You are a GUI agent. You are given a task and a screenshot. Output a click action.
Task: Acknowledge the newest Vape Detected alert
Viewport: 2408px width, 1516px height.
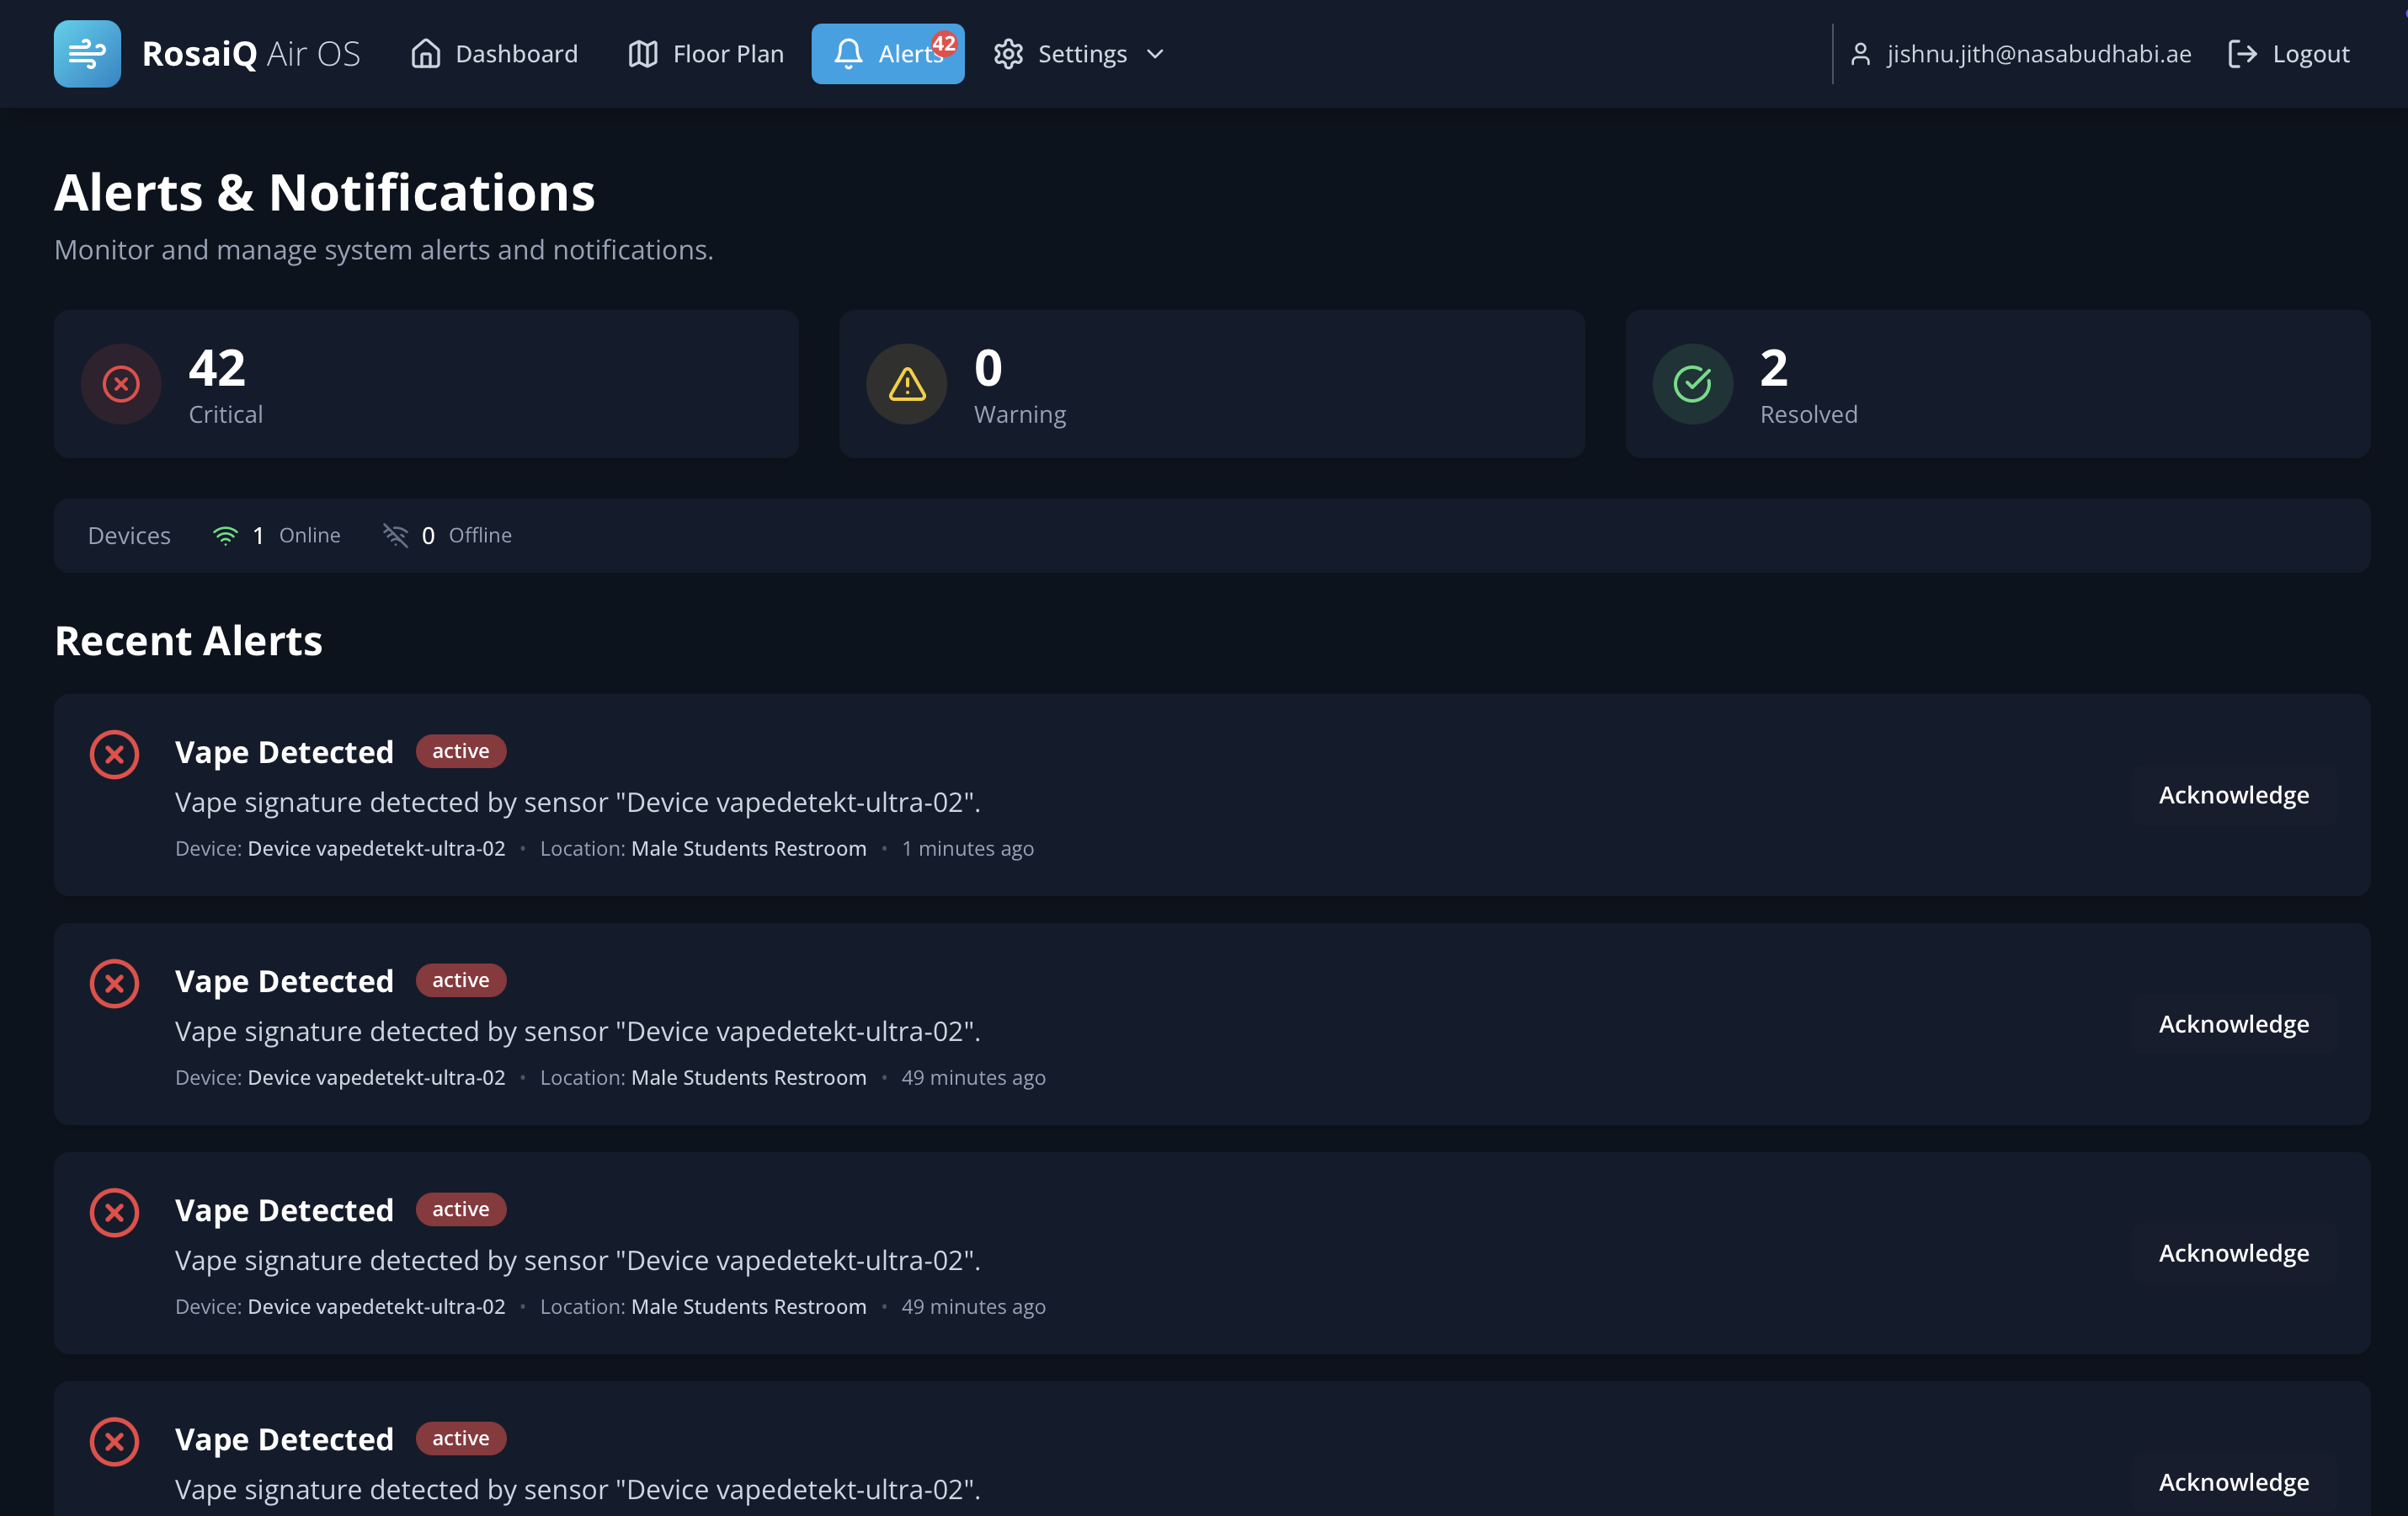click(2233, 794)
